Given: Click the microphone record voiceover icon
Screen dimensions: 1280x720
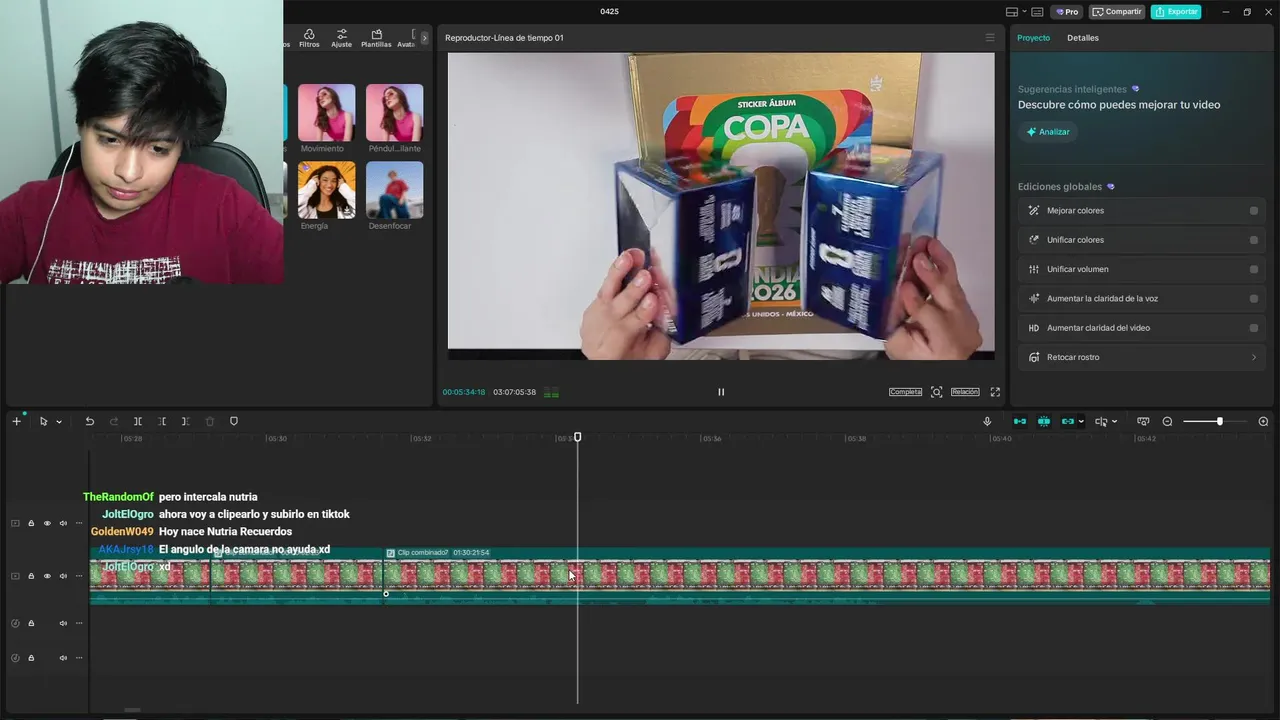Looking at the screenshot, I should (x=987, y=421).
